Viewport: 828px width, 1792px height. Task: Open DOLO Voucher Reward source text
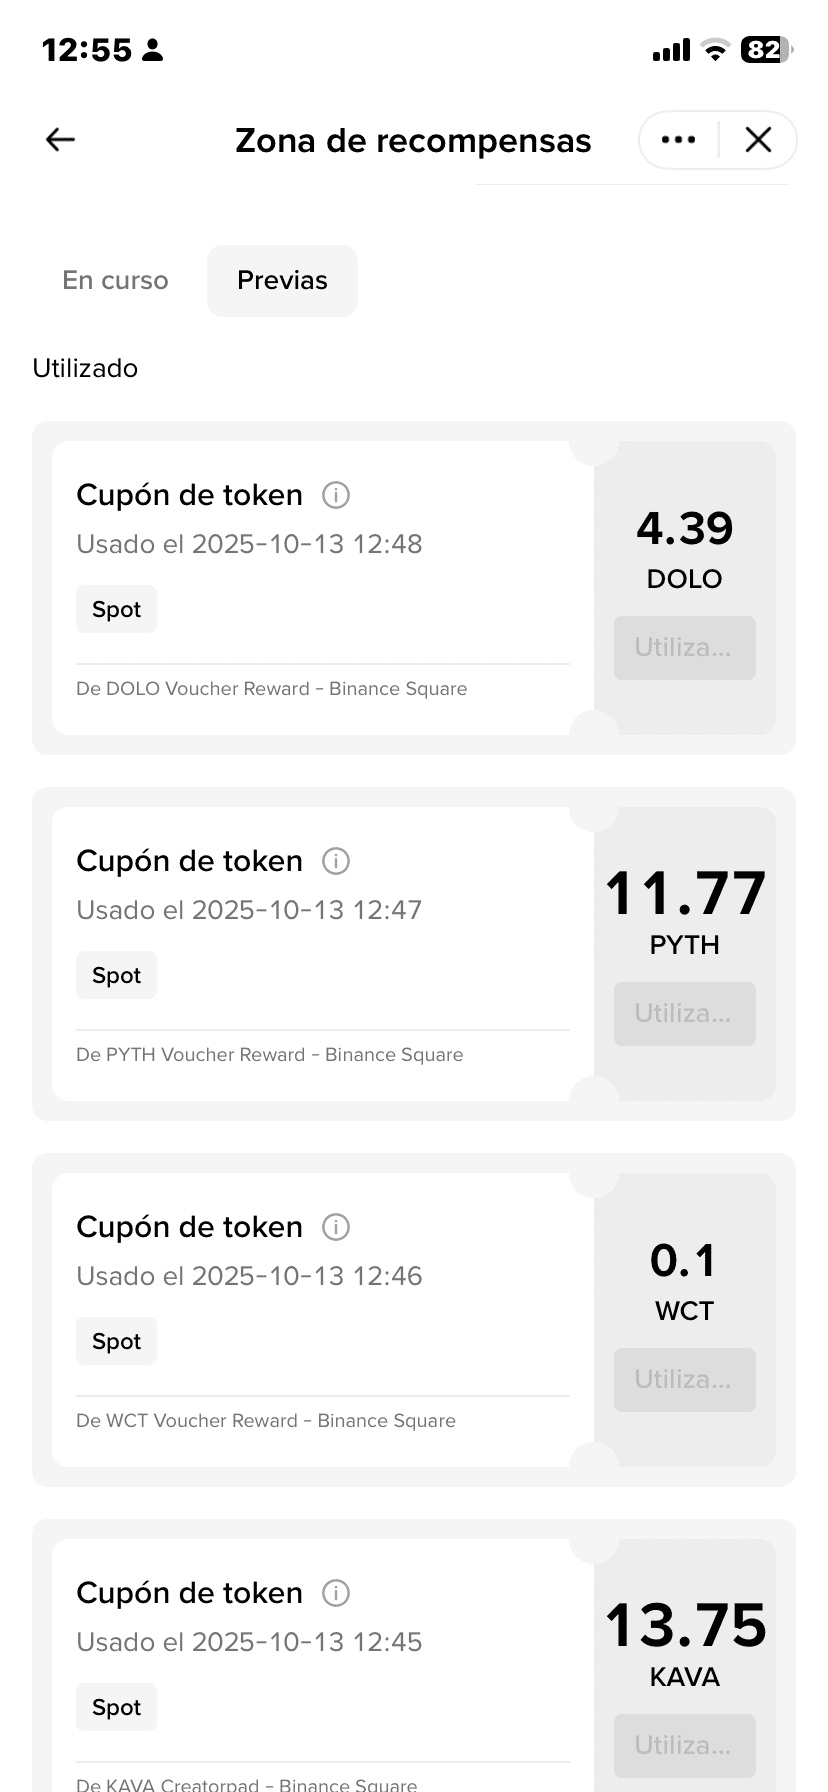click(272, 689)
